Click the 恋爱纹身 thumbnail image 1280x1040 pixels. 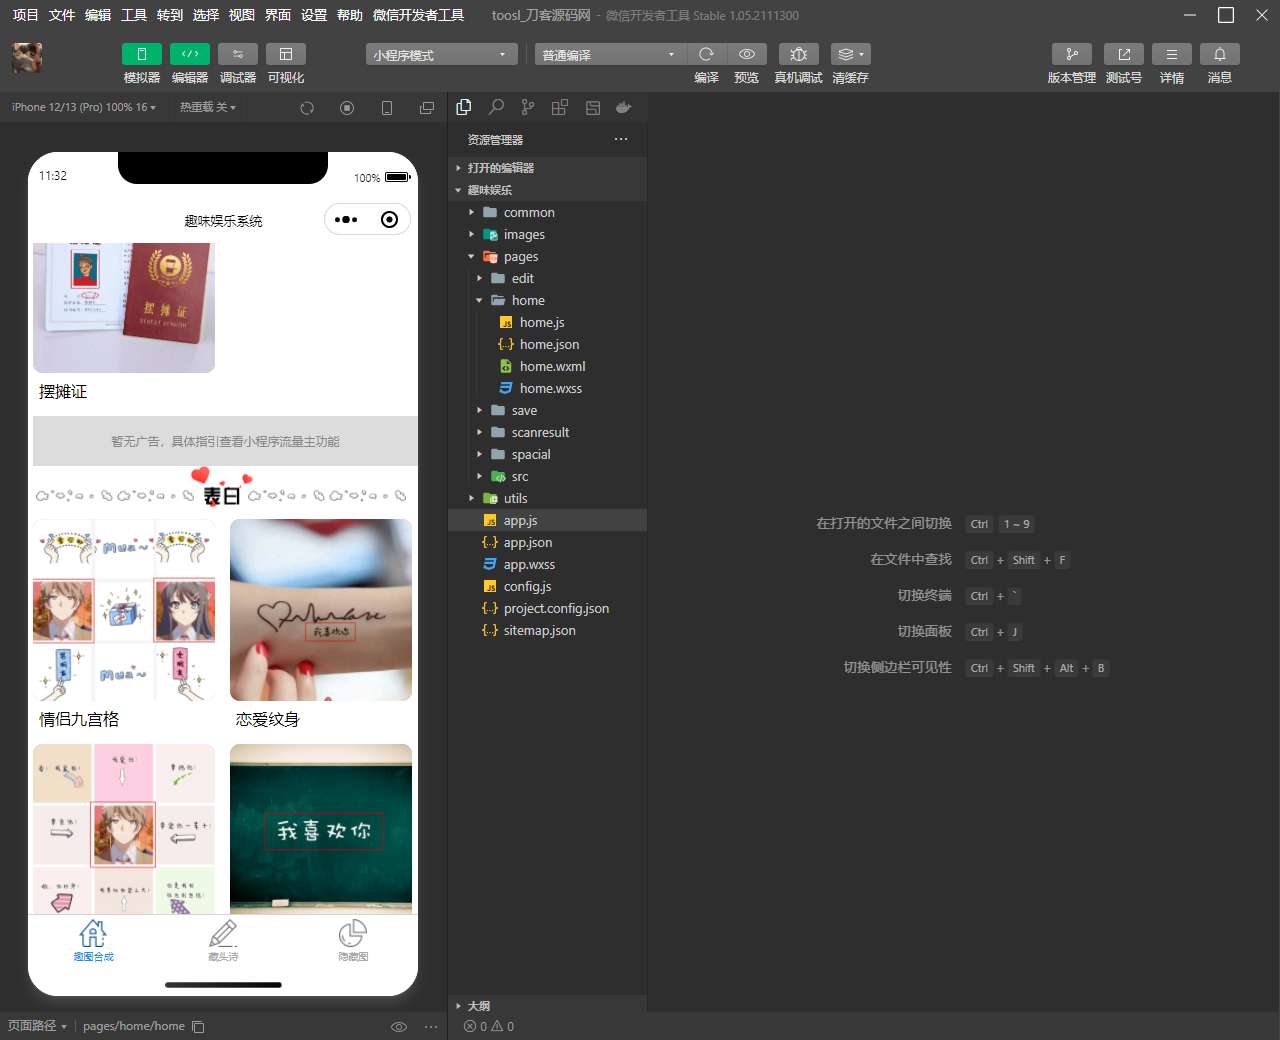pos(321,610)
